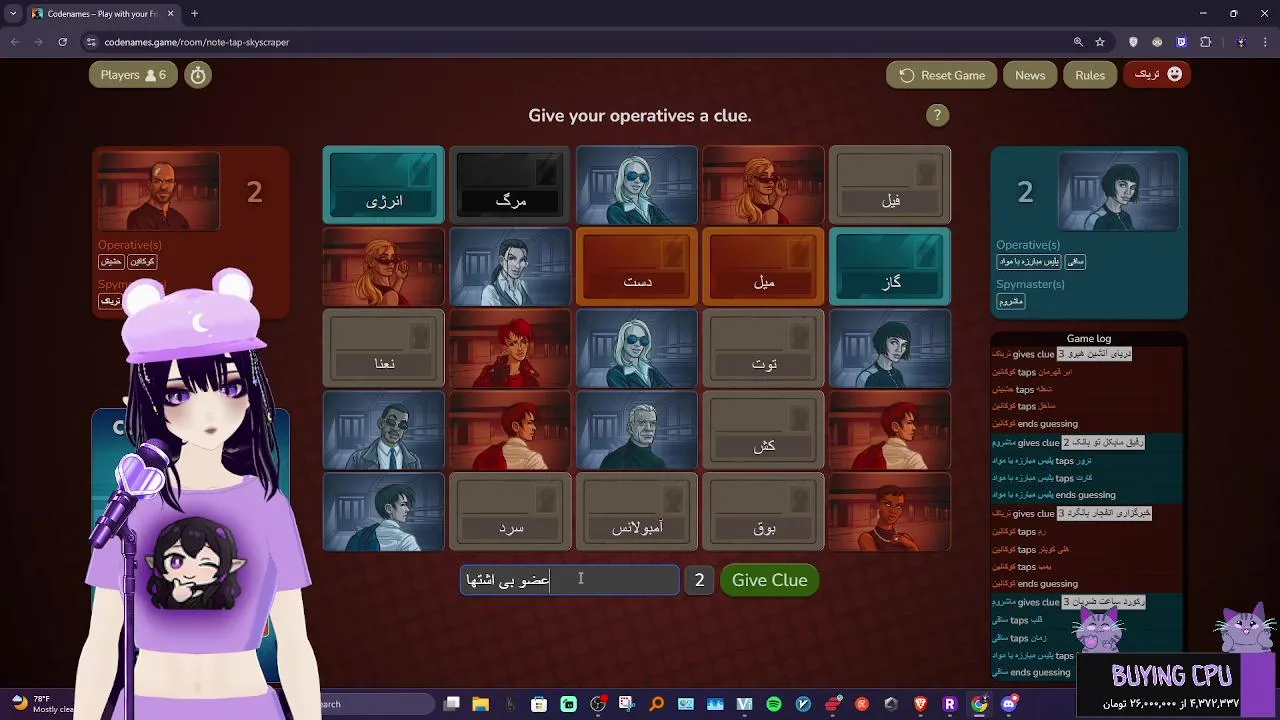Screen dimensions: 1280x720
Task: Close the Codenames browser tab
Action: [x=170, y=14]
